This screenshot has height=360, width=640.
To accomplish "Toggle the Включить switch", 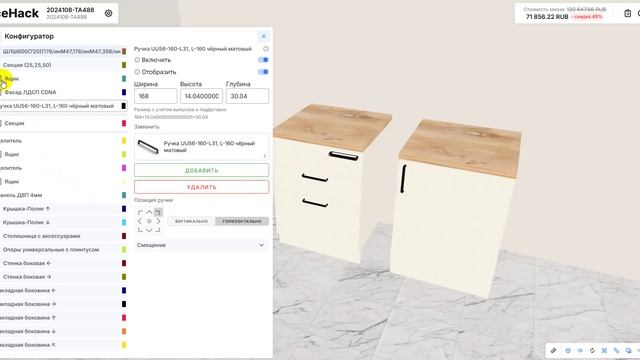I will (x=263, y=60).
